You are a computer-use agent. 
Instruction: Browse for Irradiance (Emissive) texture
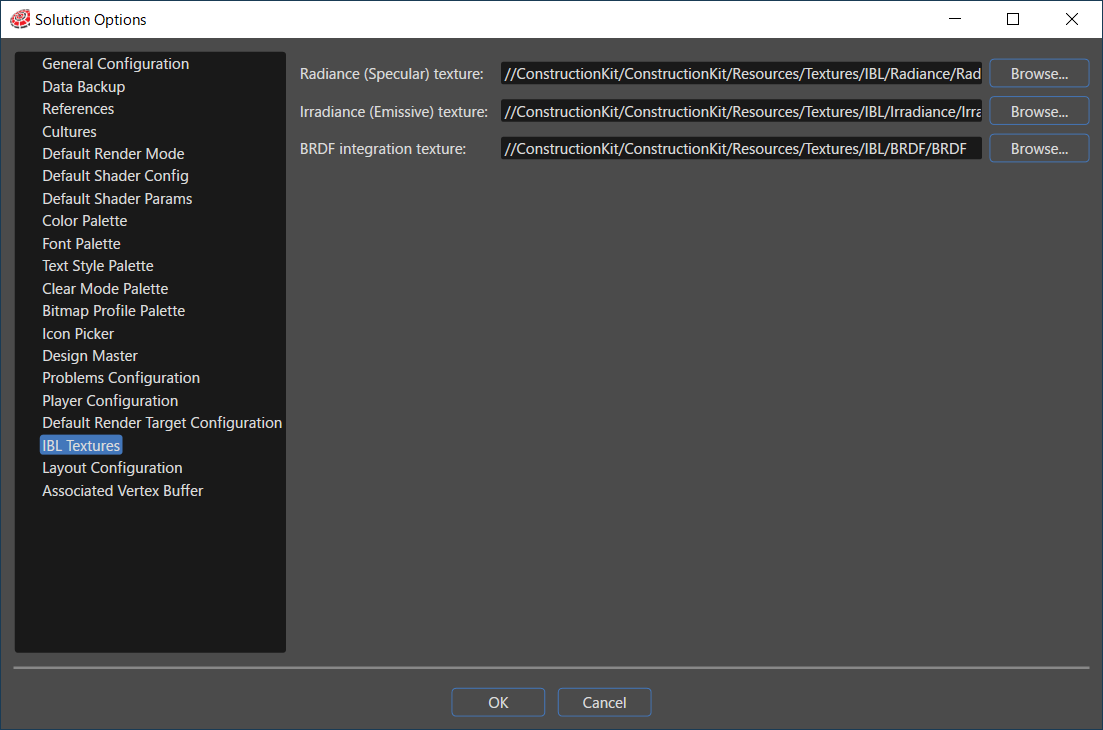1039,112
